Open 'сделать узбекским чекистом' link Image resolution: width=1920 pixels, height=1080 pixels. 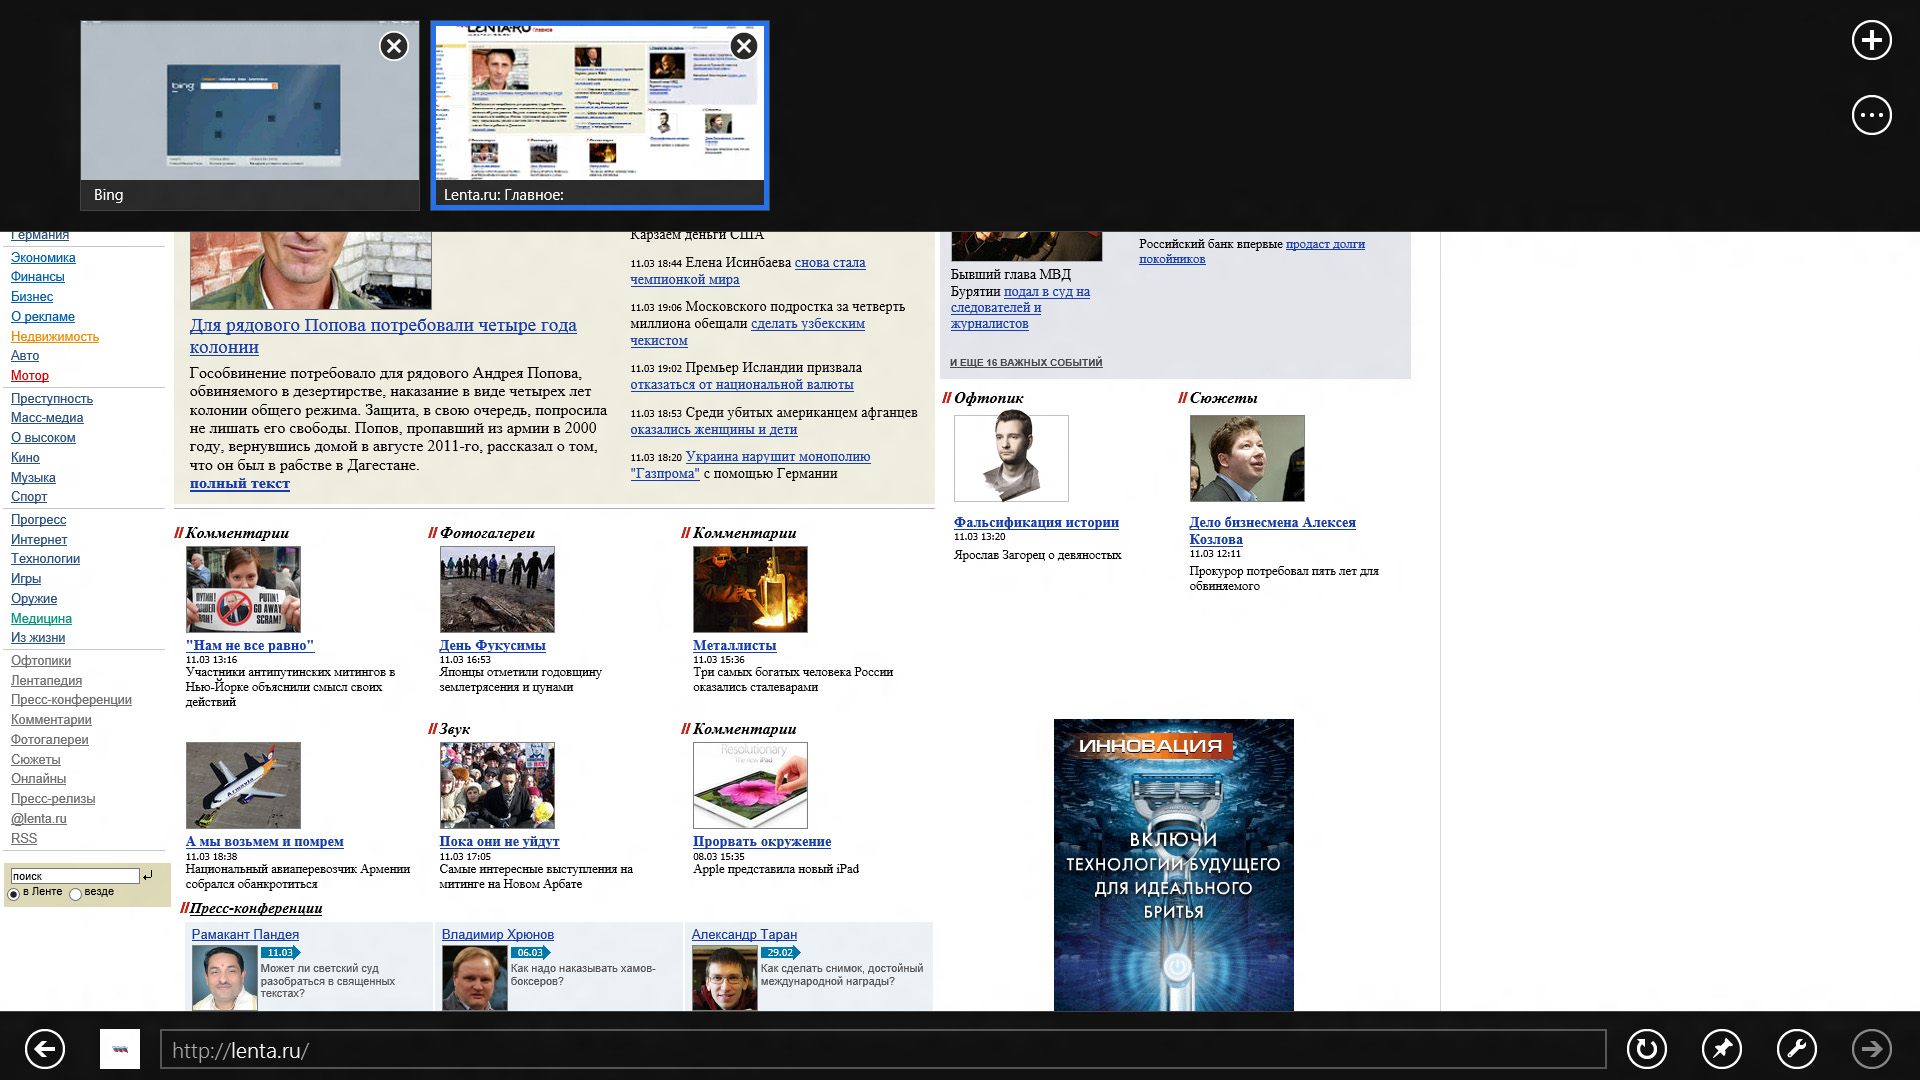pos(748,332)
